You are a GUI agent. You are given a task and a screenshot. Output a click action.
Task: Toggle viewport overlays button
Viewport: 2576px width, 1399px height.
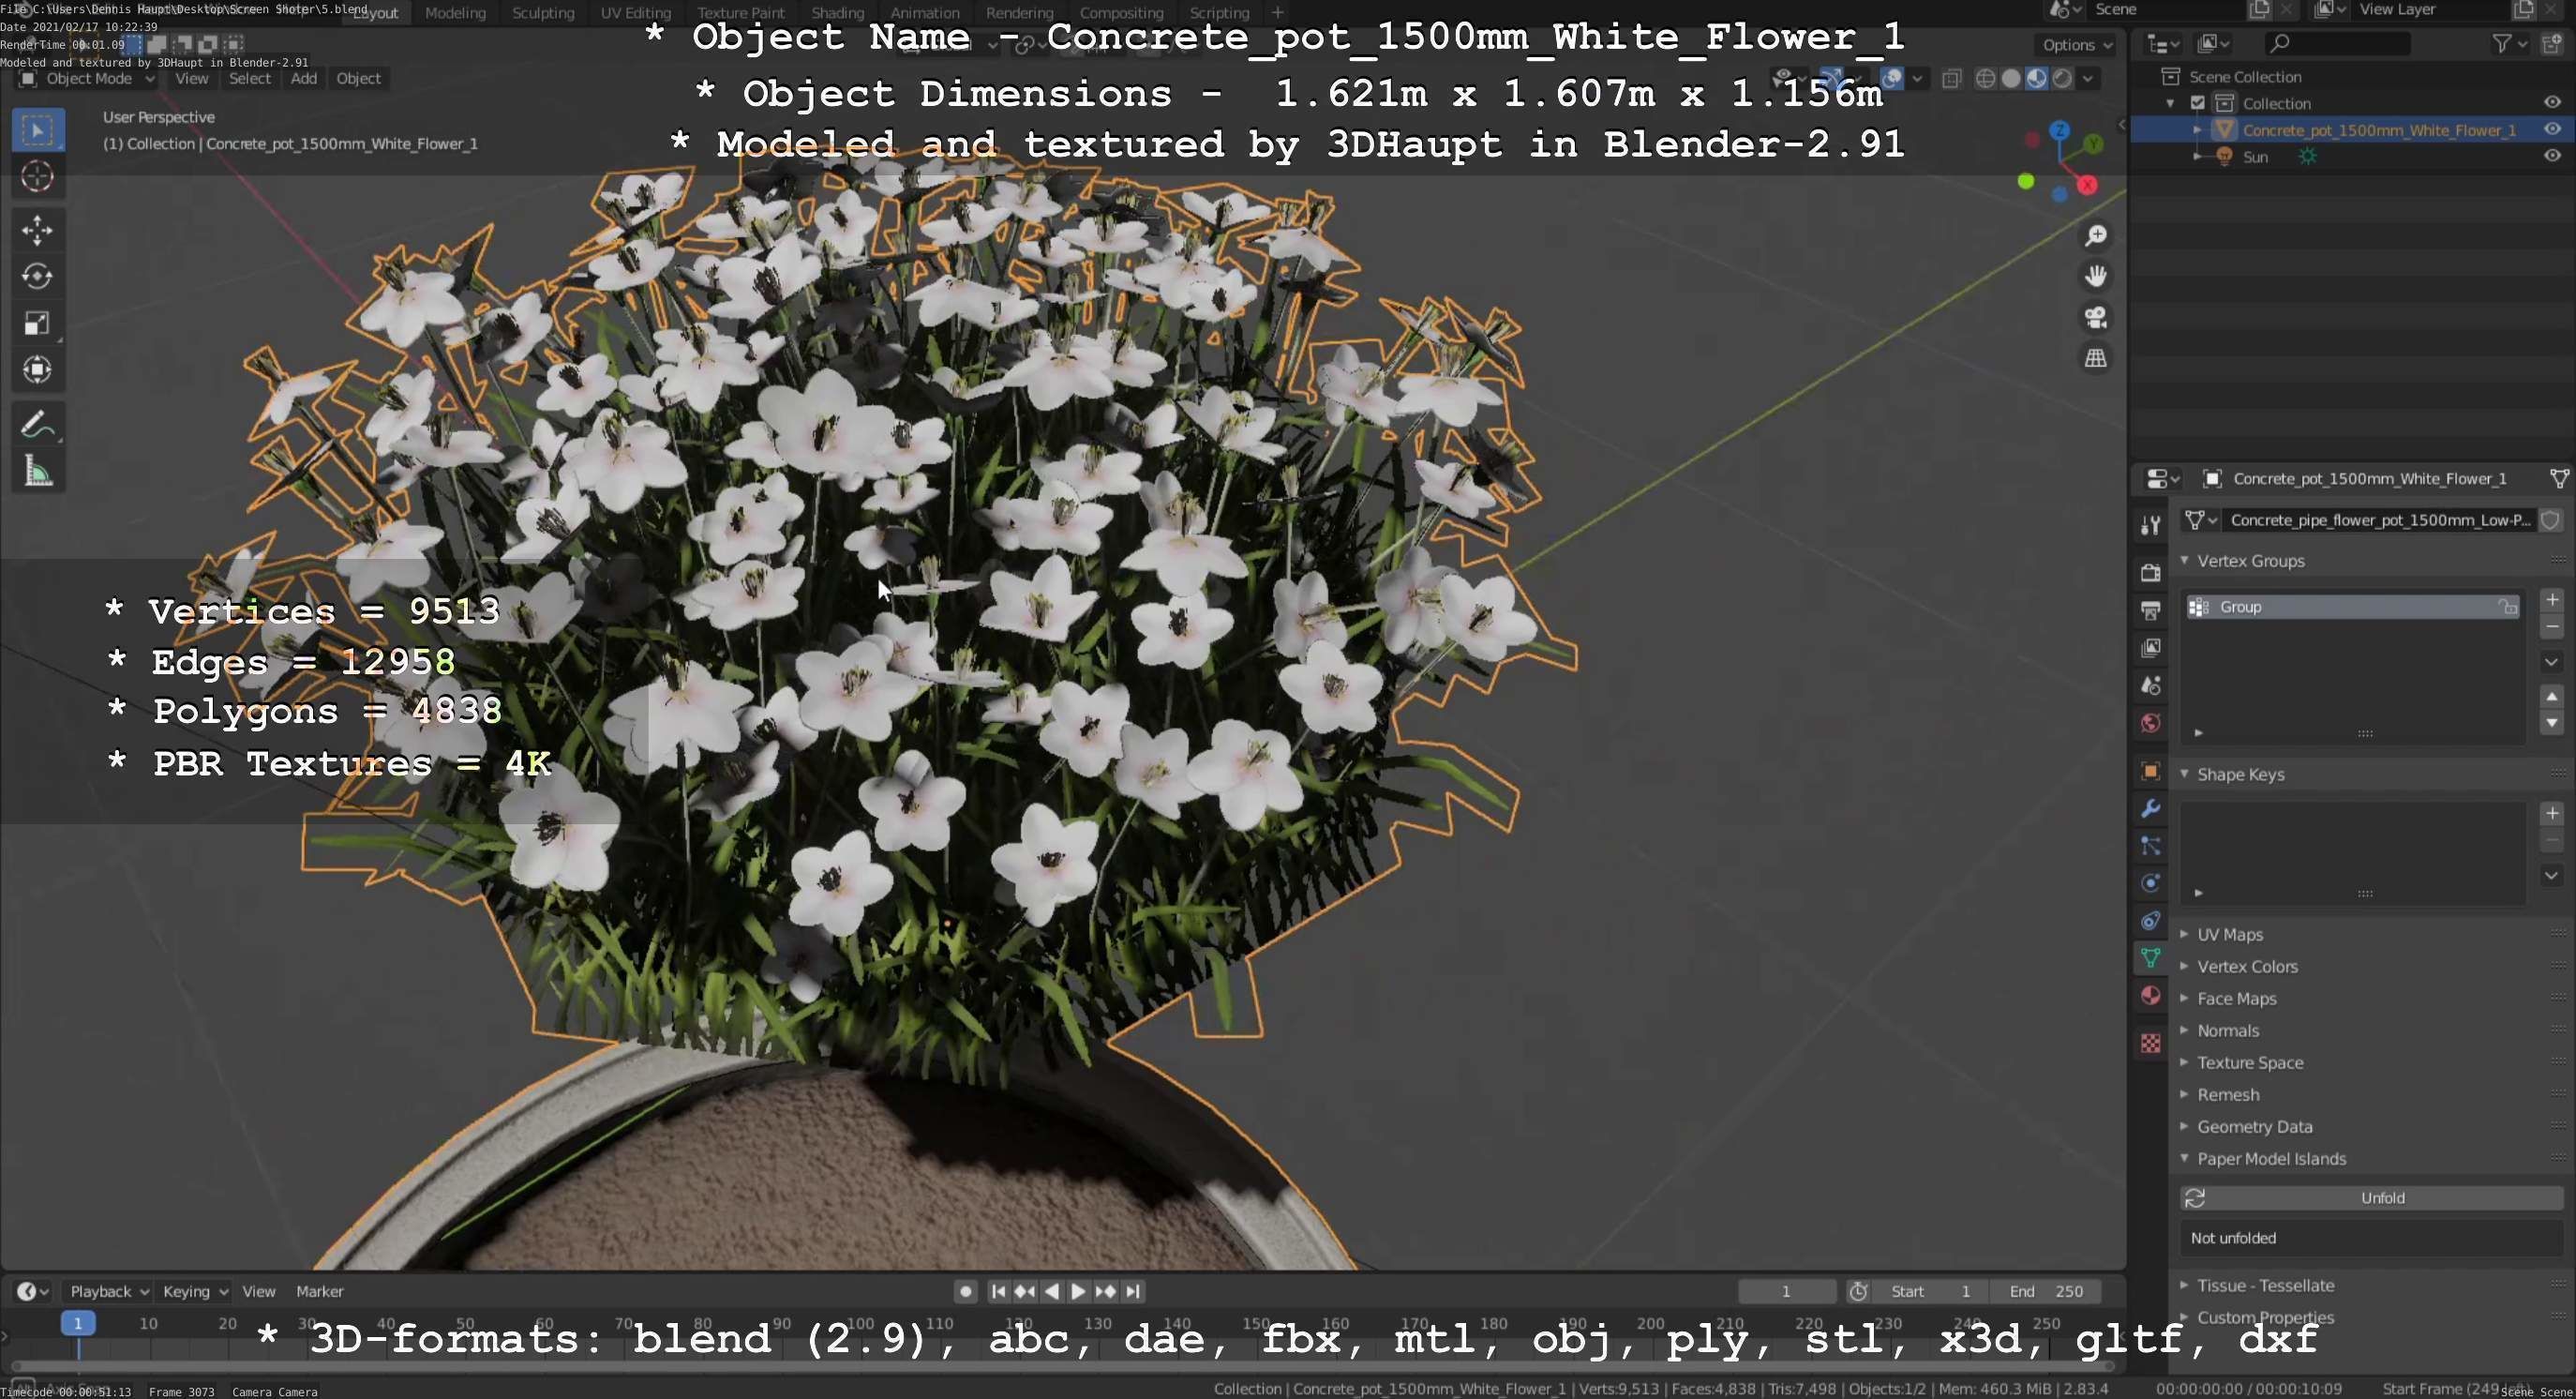[1892, 78]
